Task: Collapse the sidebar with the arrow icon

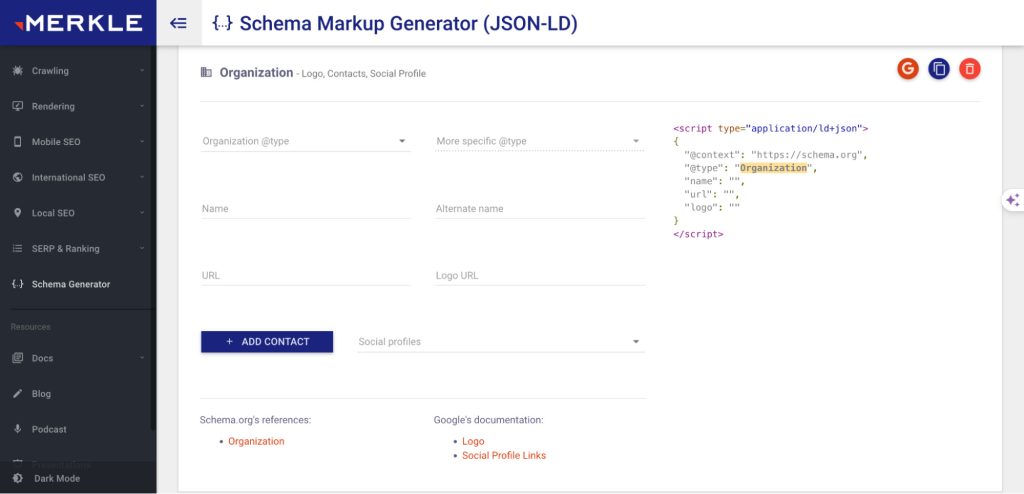Action: pos(179,23)
